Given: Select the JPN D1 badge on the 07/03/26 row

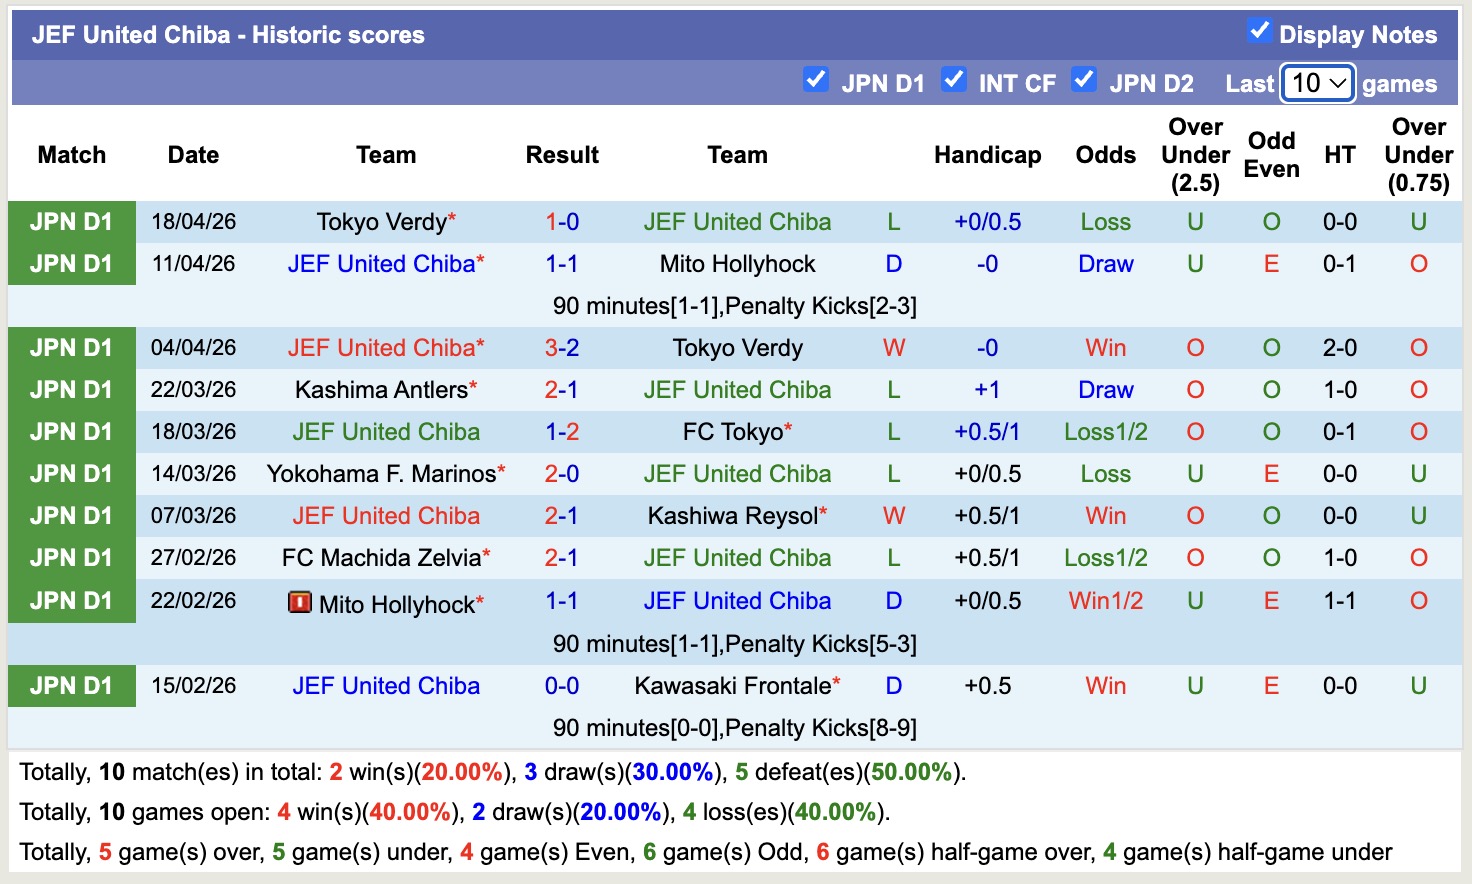Looking at the screenshot, I should coord(71,515).
